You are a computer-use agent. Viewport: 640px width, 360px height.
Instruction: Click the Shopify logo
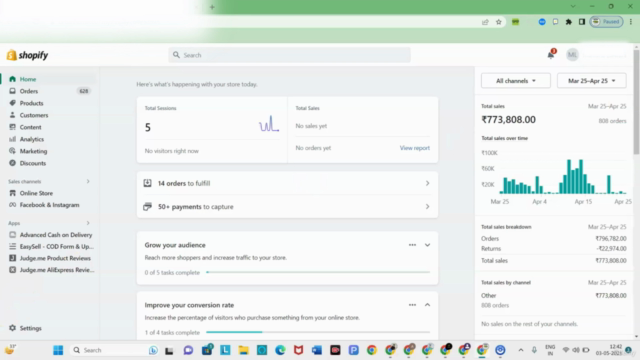click(27, 55)
